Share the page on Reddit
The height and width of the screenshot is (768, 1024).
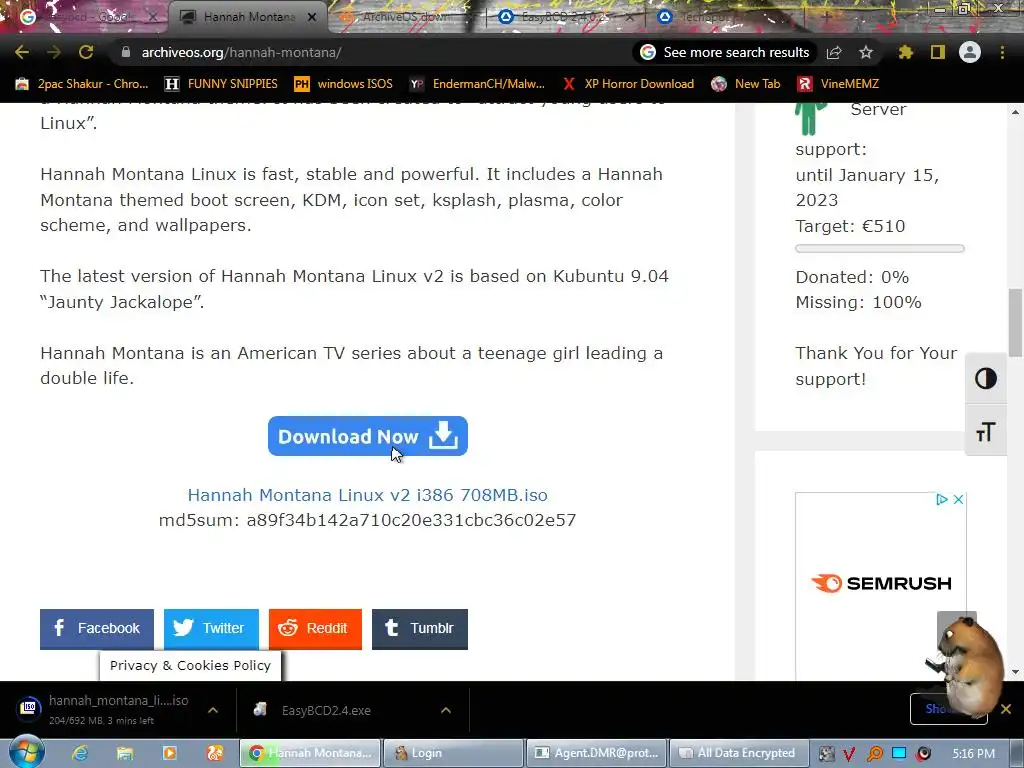tap(315, 629)
